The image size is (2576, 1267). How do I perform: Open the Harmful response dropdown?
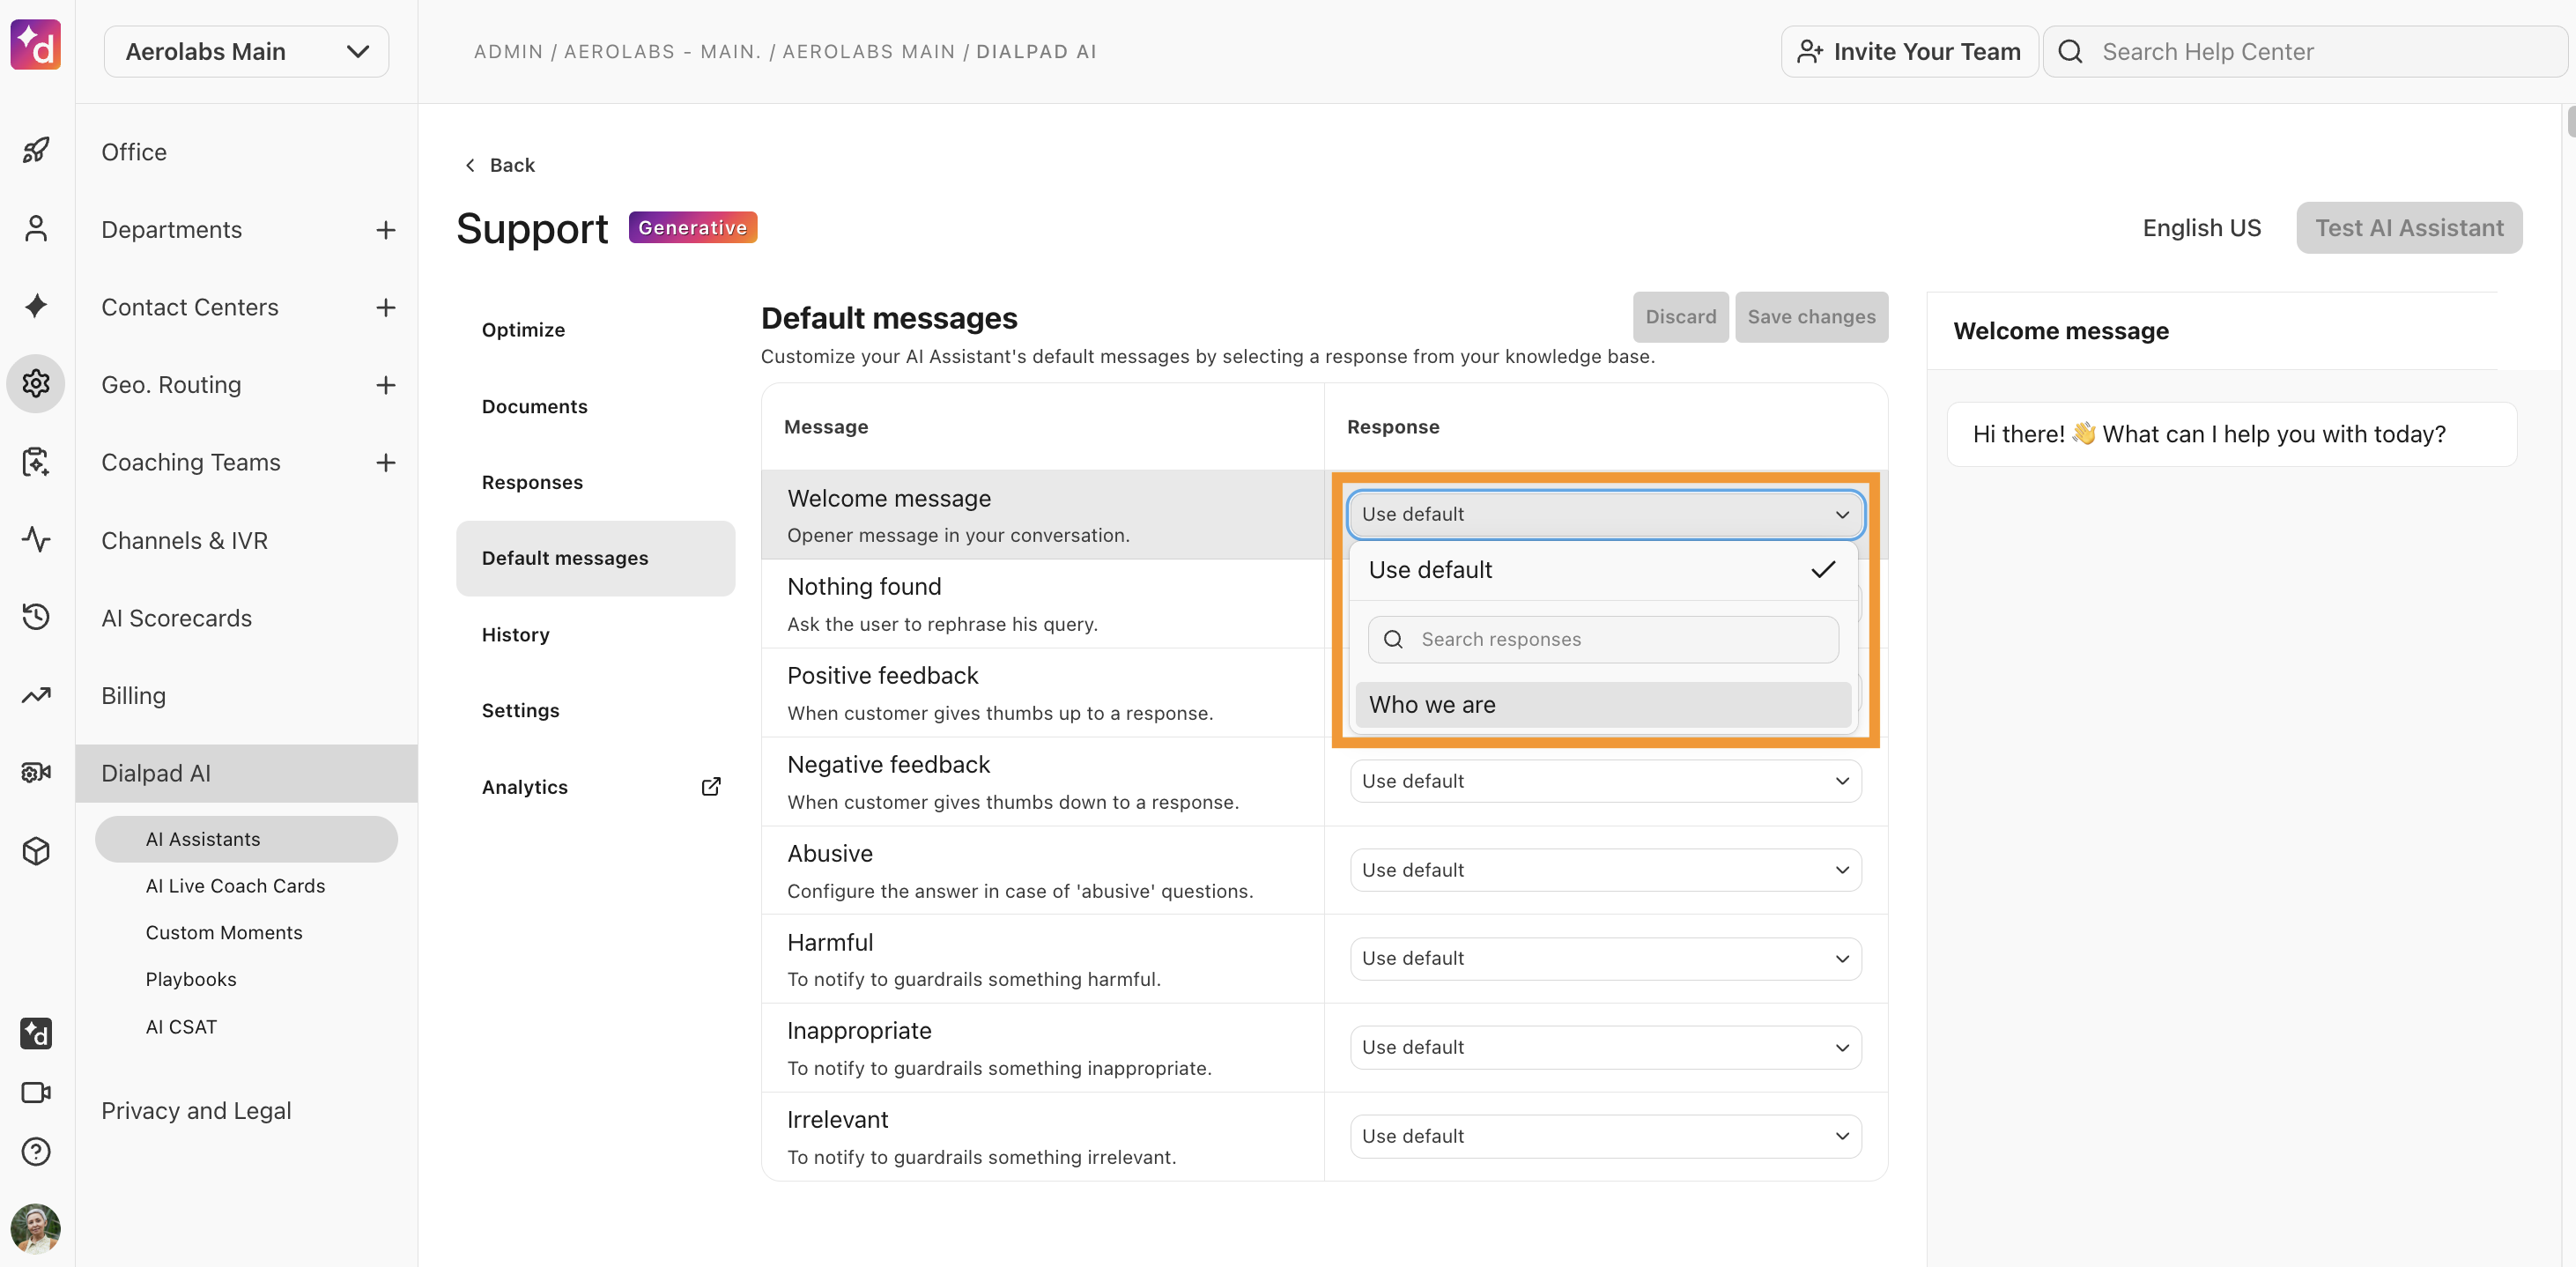pos(1606,958)
